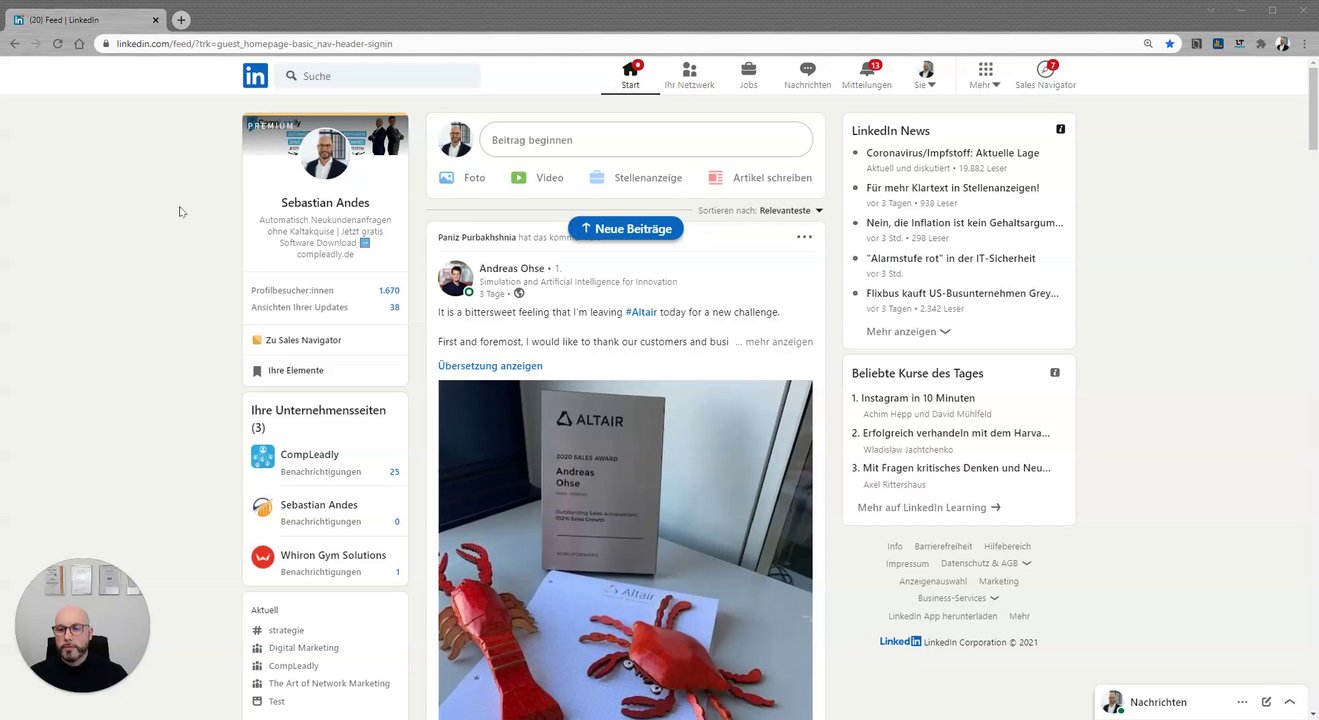Open the Sebastian Andes profile name
The height and width of the screenshot is (720, 1319).
(325, 202)
